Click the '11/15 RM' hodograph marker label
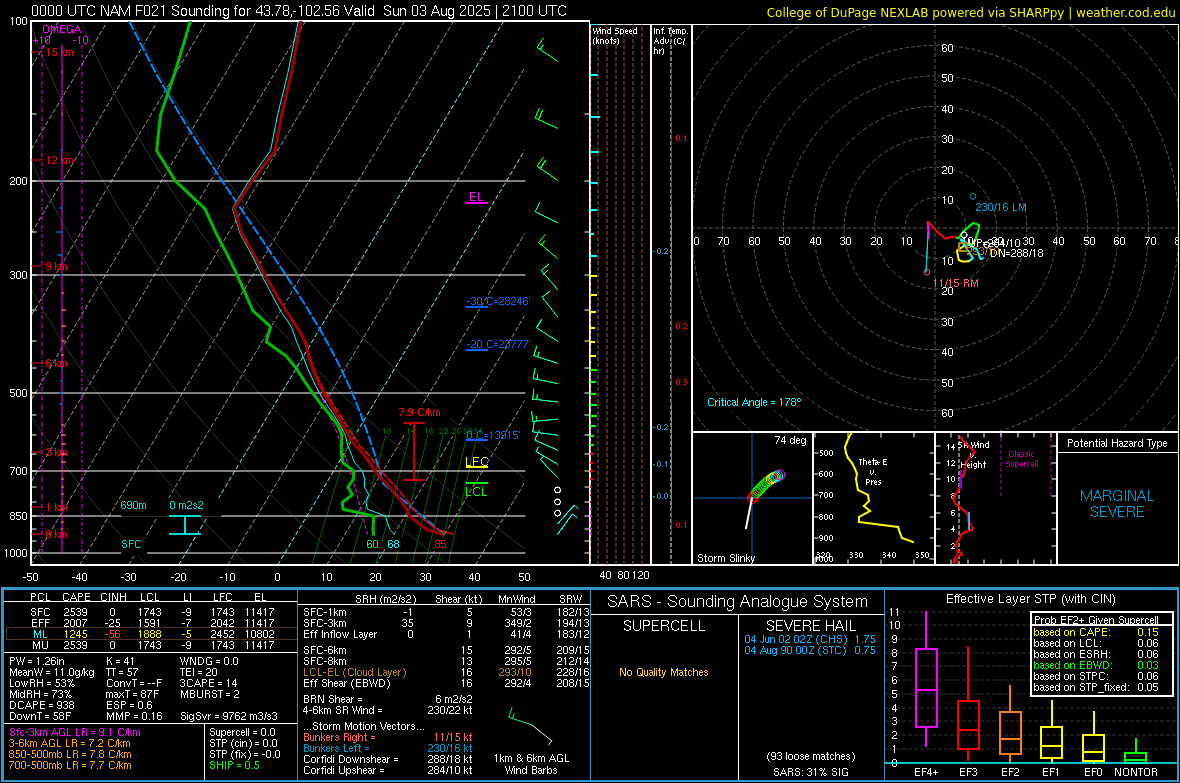The height and width of the screenshot is (783, 1180). point(956,284)
